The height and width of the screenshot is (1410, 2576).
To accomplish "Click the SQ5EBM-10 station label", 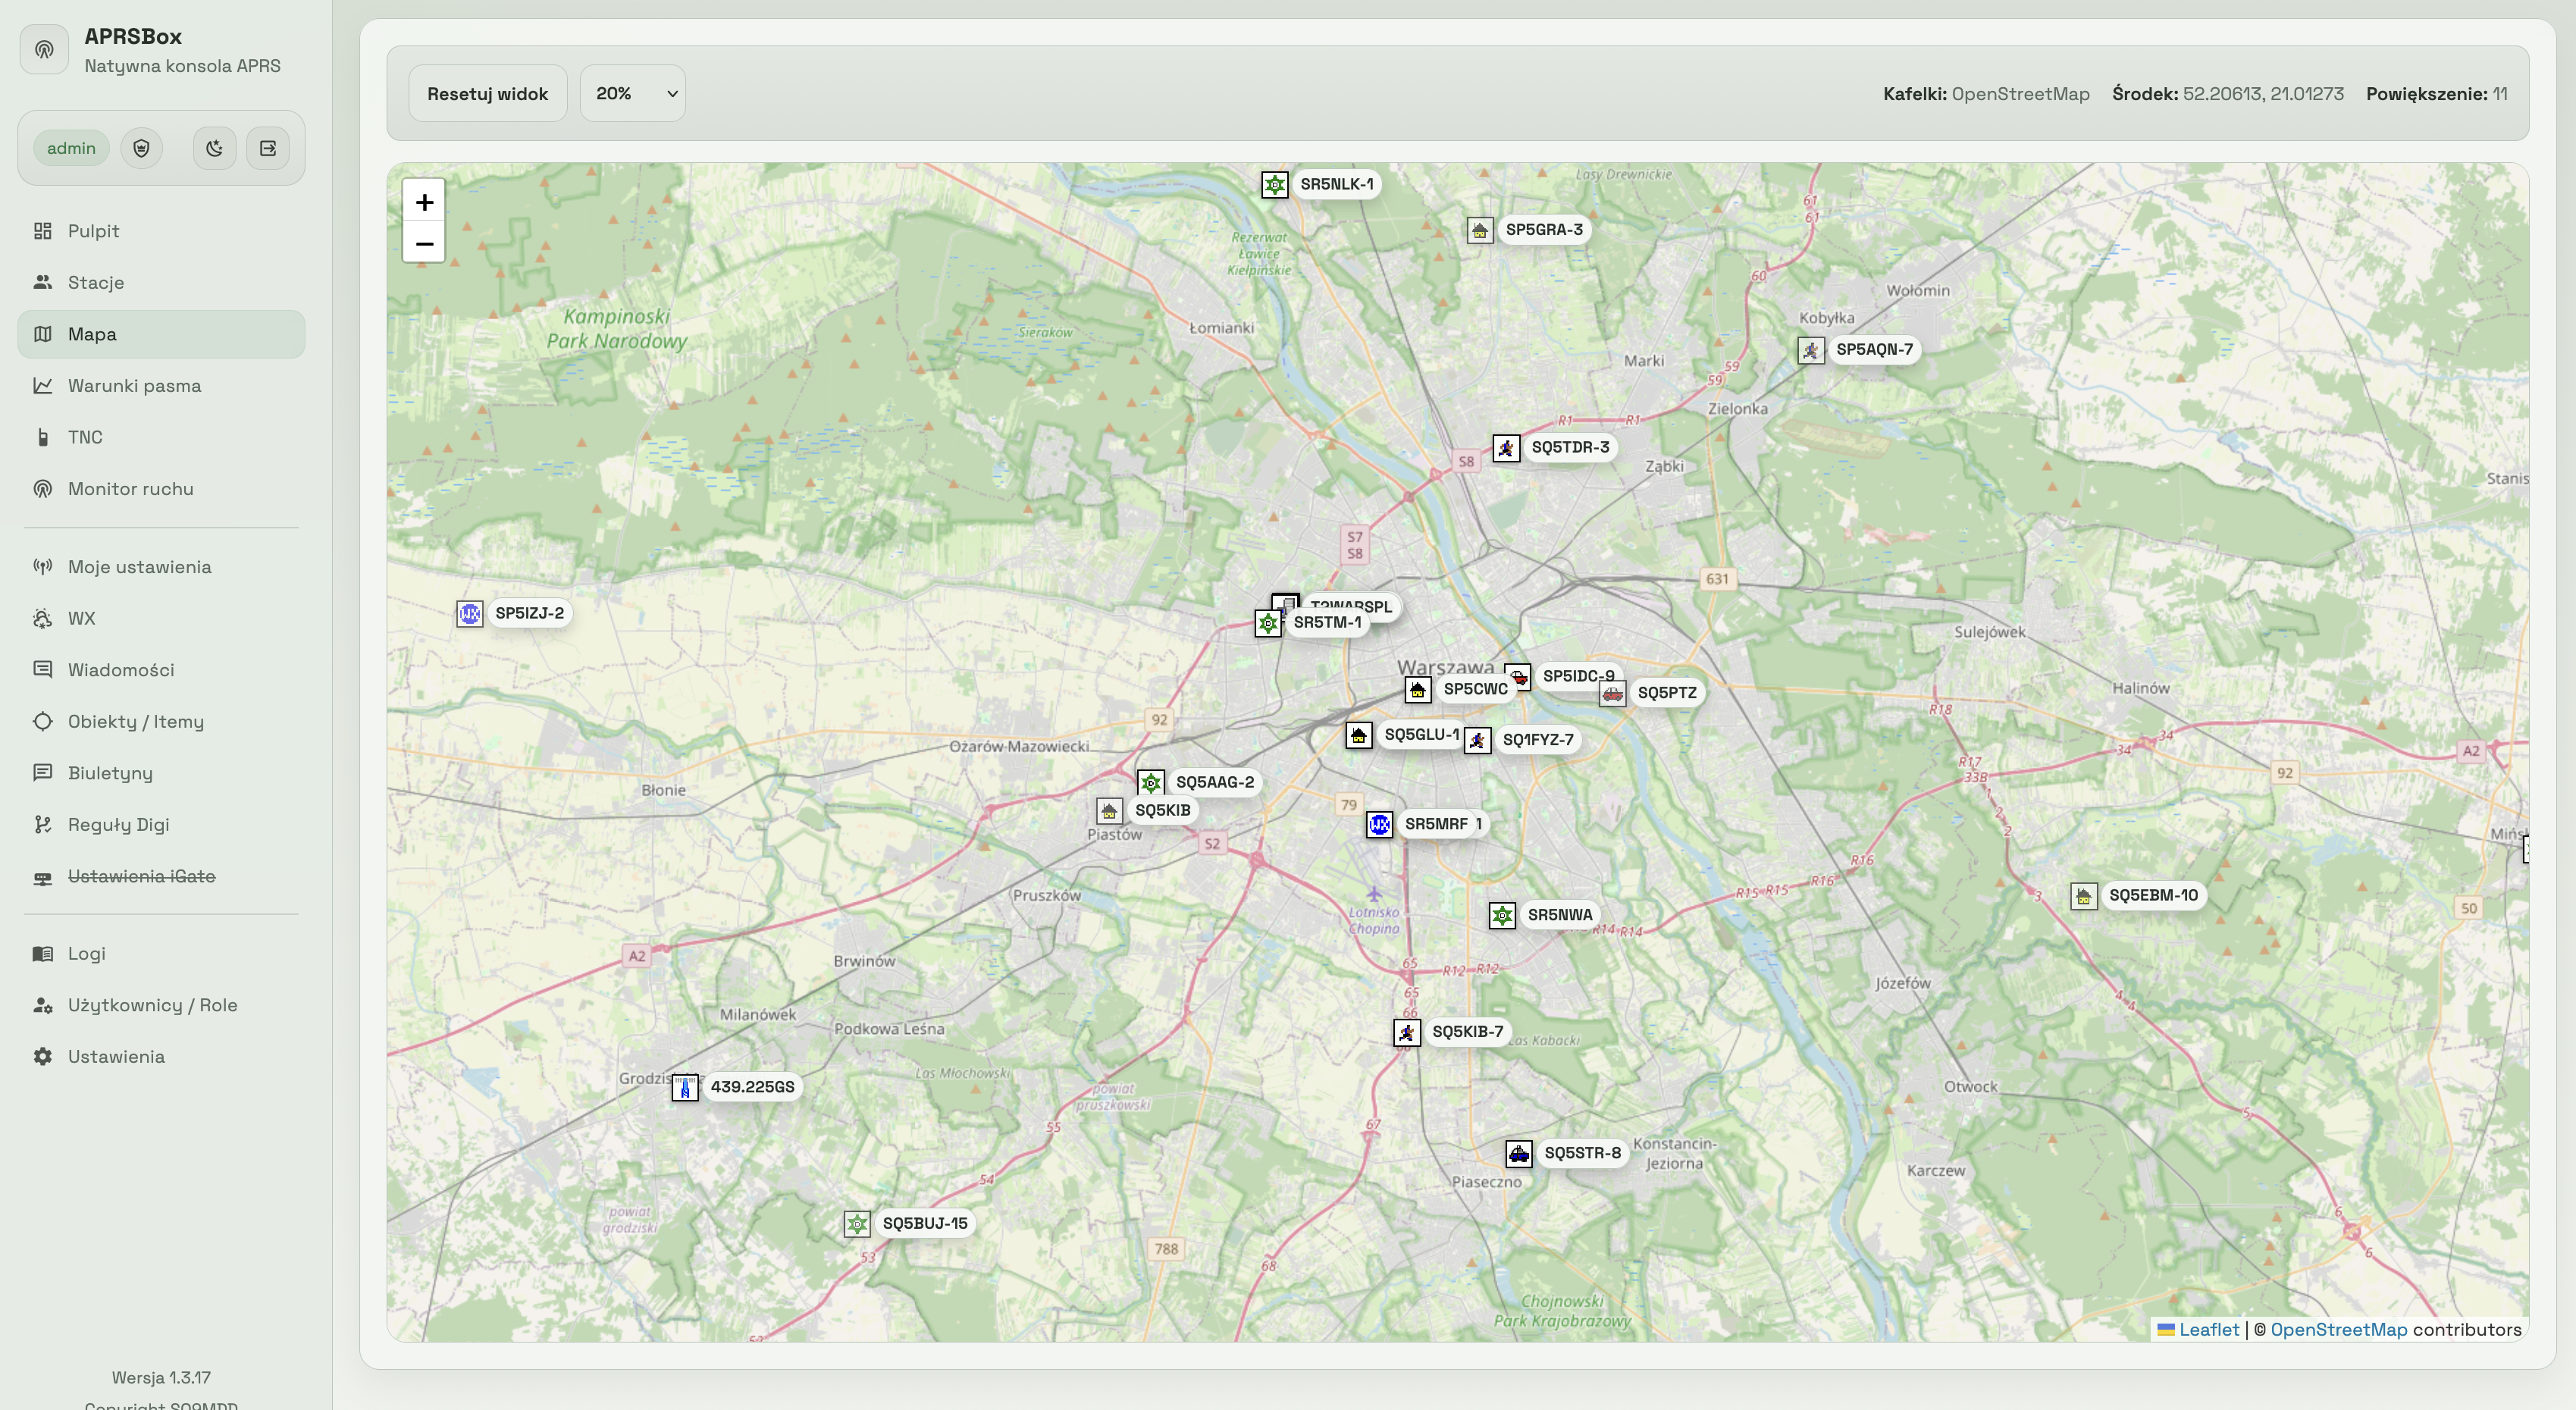I will (2152, 895).
